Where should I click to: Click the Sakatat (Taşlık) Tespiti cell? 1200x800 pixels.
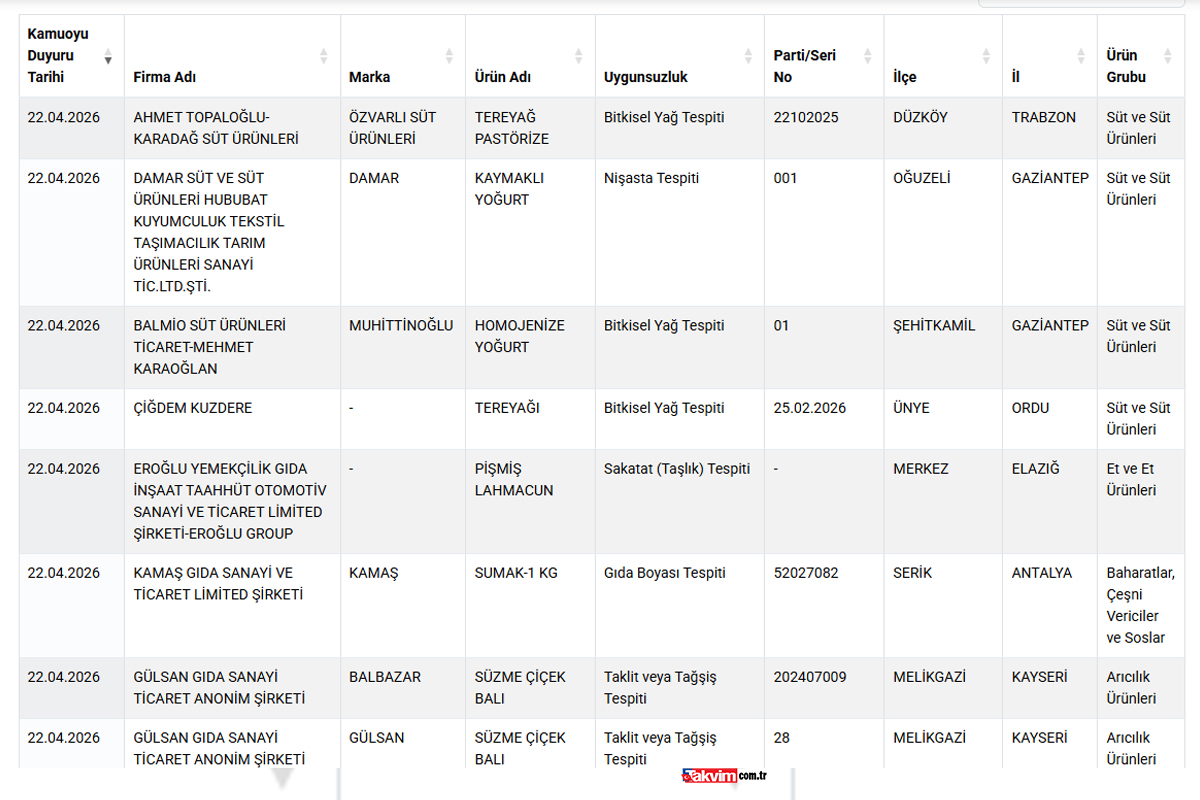677,469
